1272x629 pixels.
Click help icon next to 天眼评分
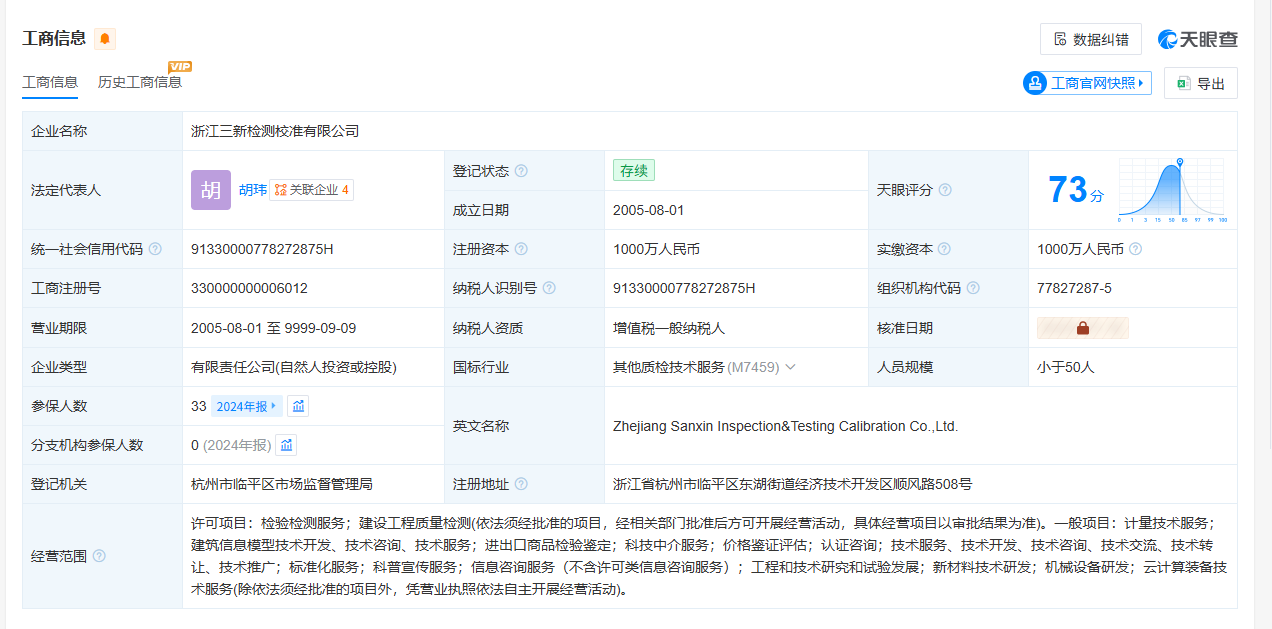(x=945, y=190)
